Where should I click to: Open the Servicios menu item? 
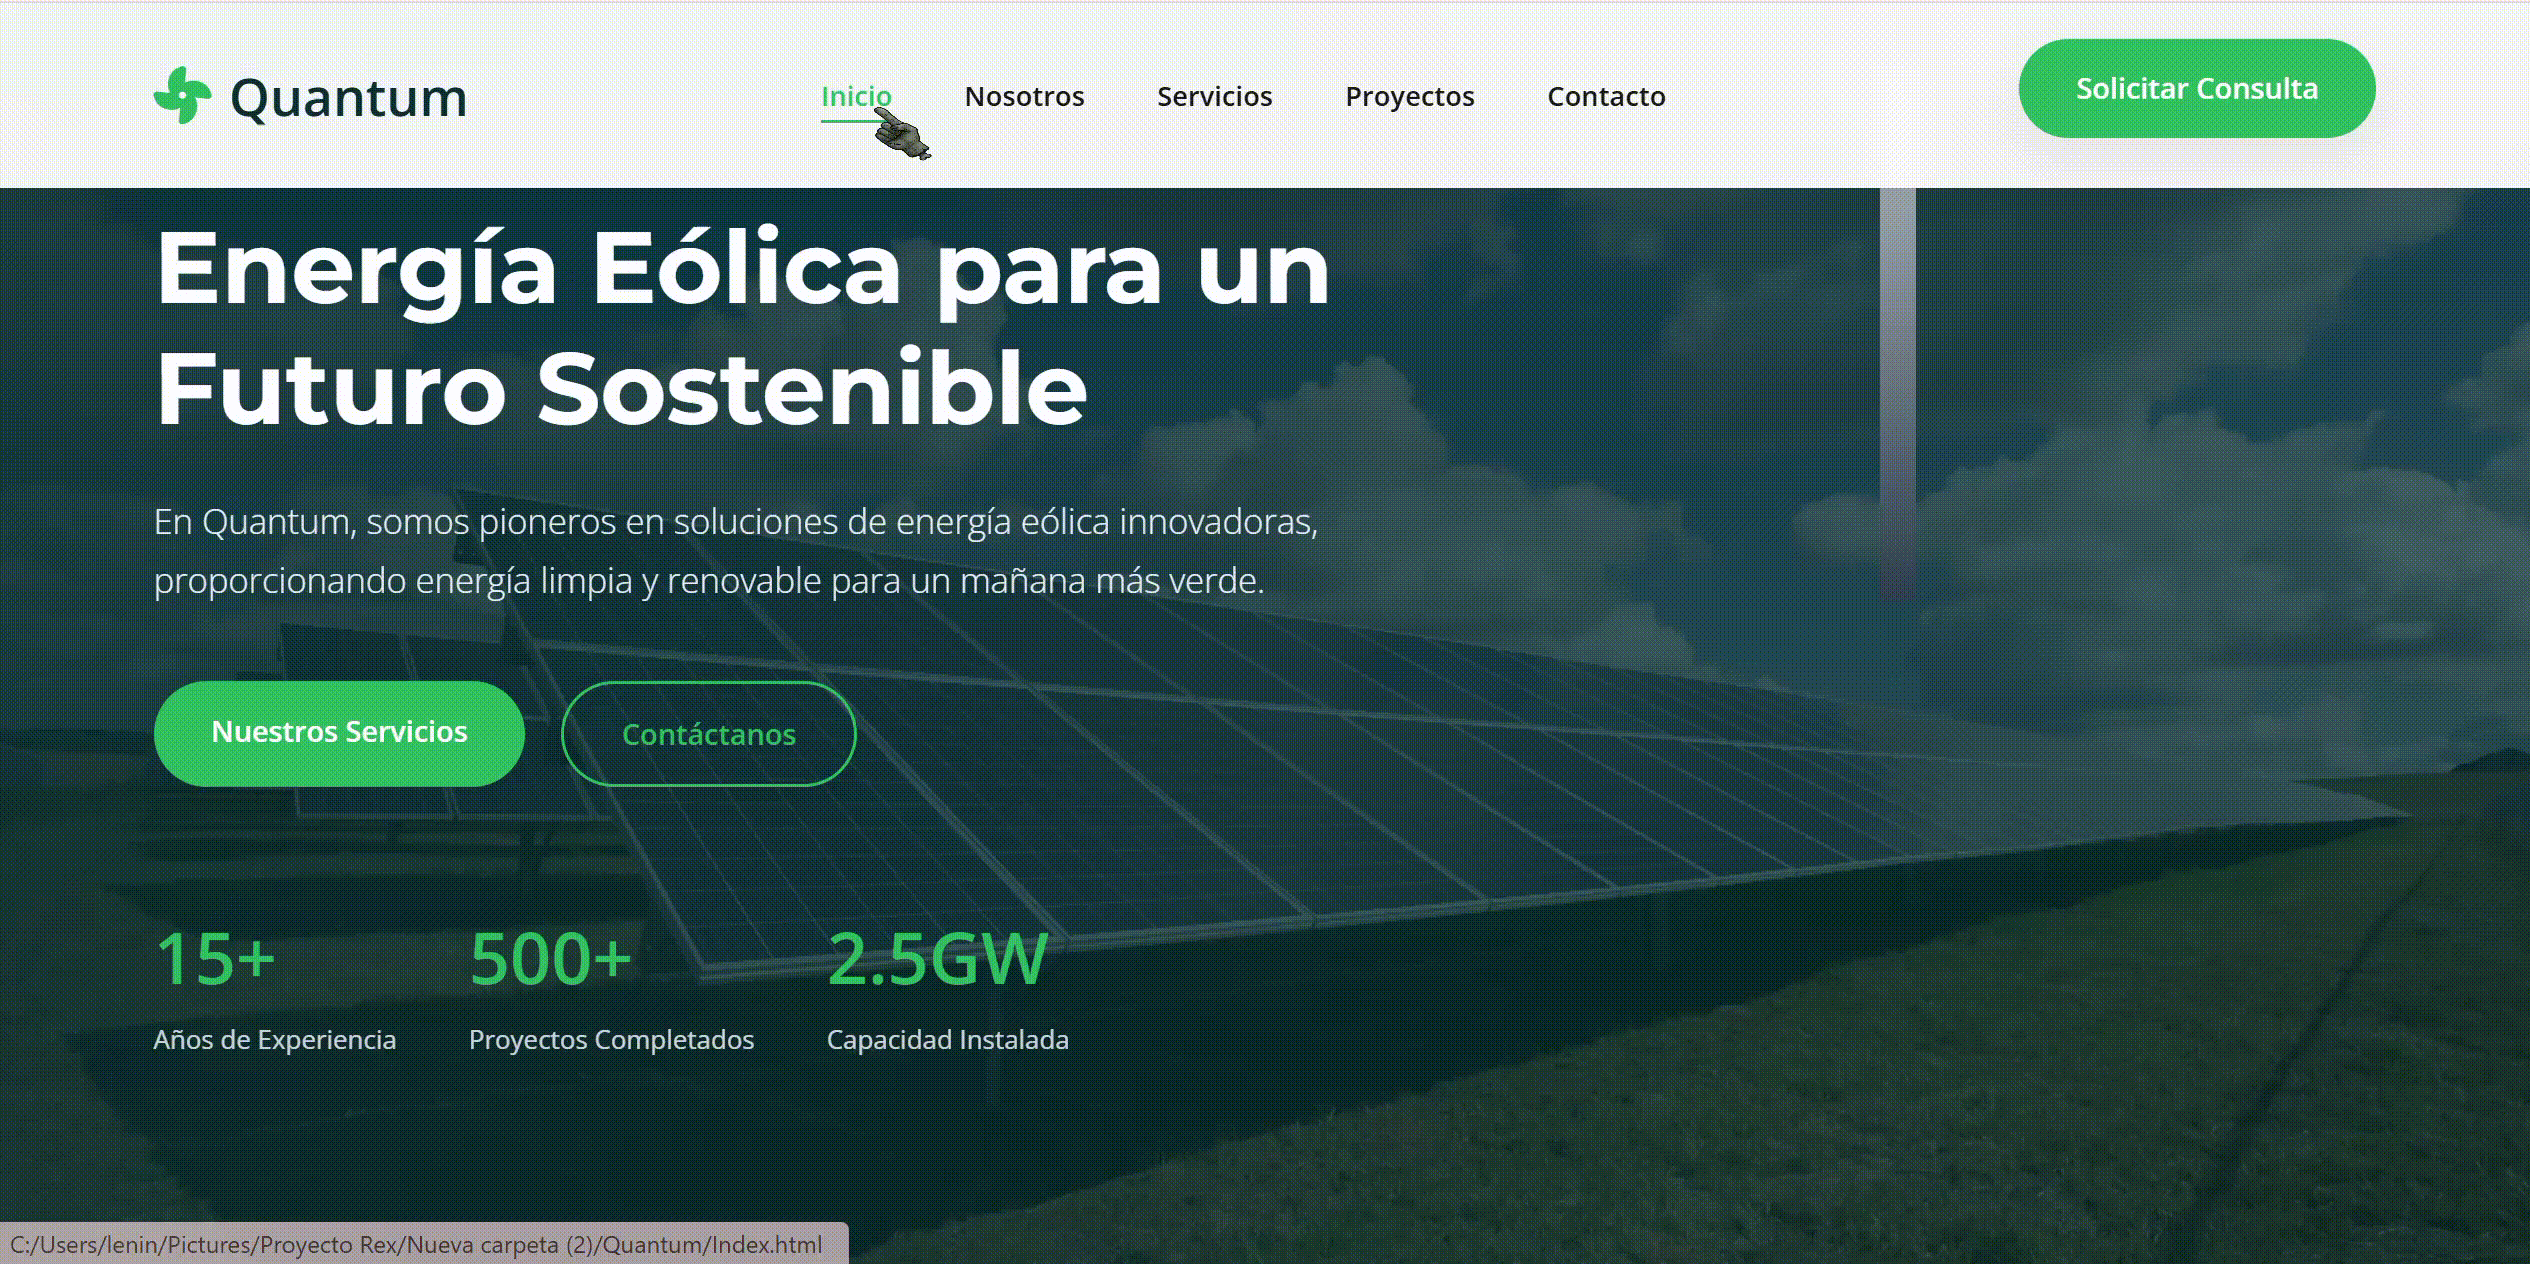click(x=1214, y=96)
